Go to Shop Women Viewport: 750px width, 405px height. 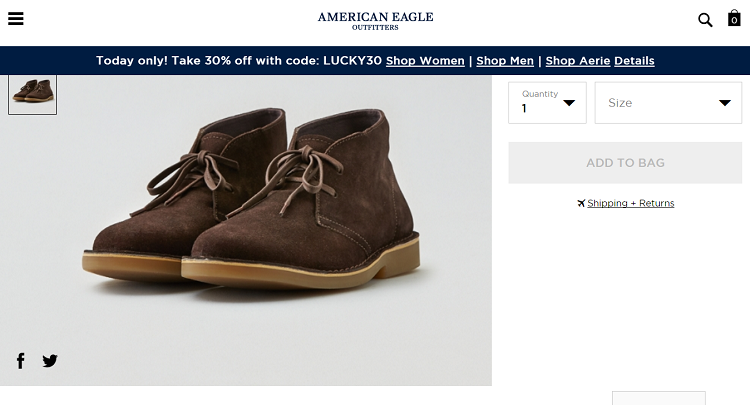[425, 61]
